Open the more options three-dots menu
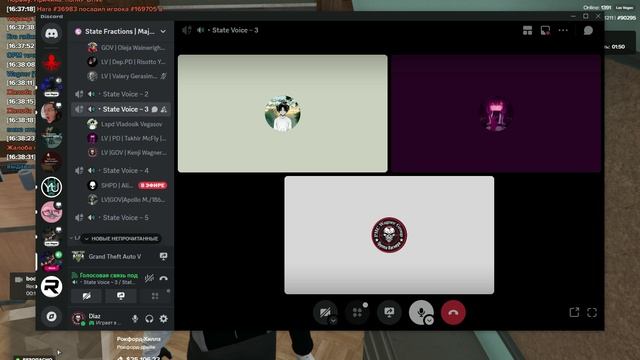The width and height of the screenshot is (640, 360). tap(563, 30)
